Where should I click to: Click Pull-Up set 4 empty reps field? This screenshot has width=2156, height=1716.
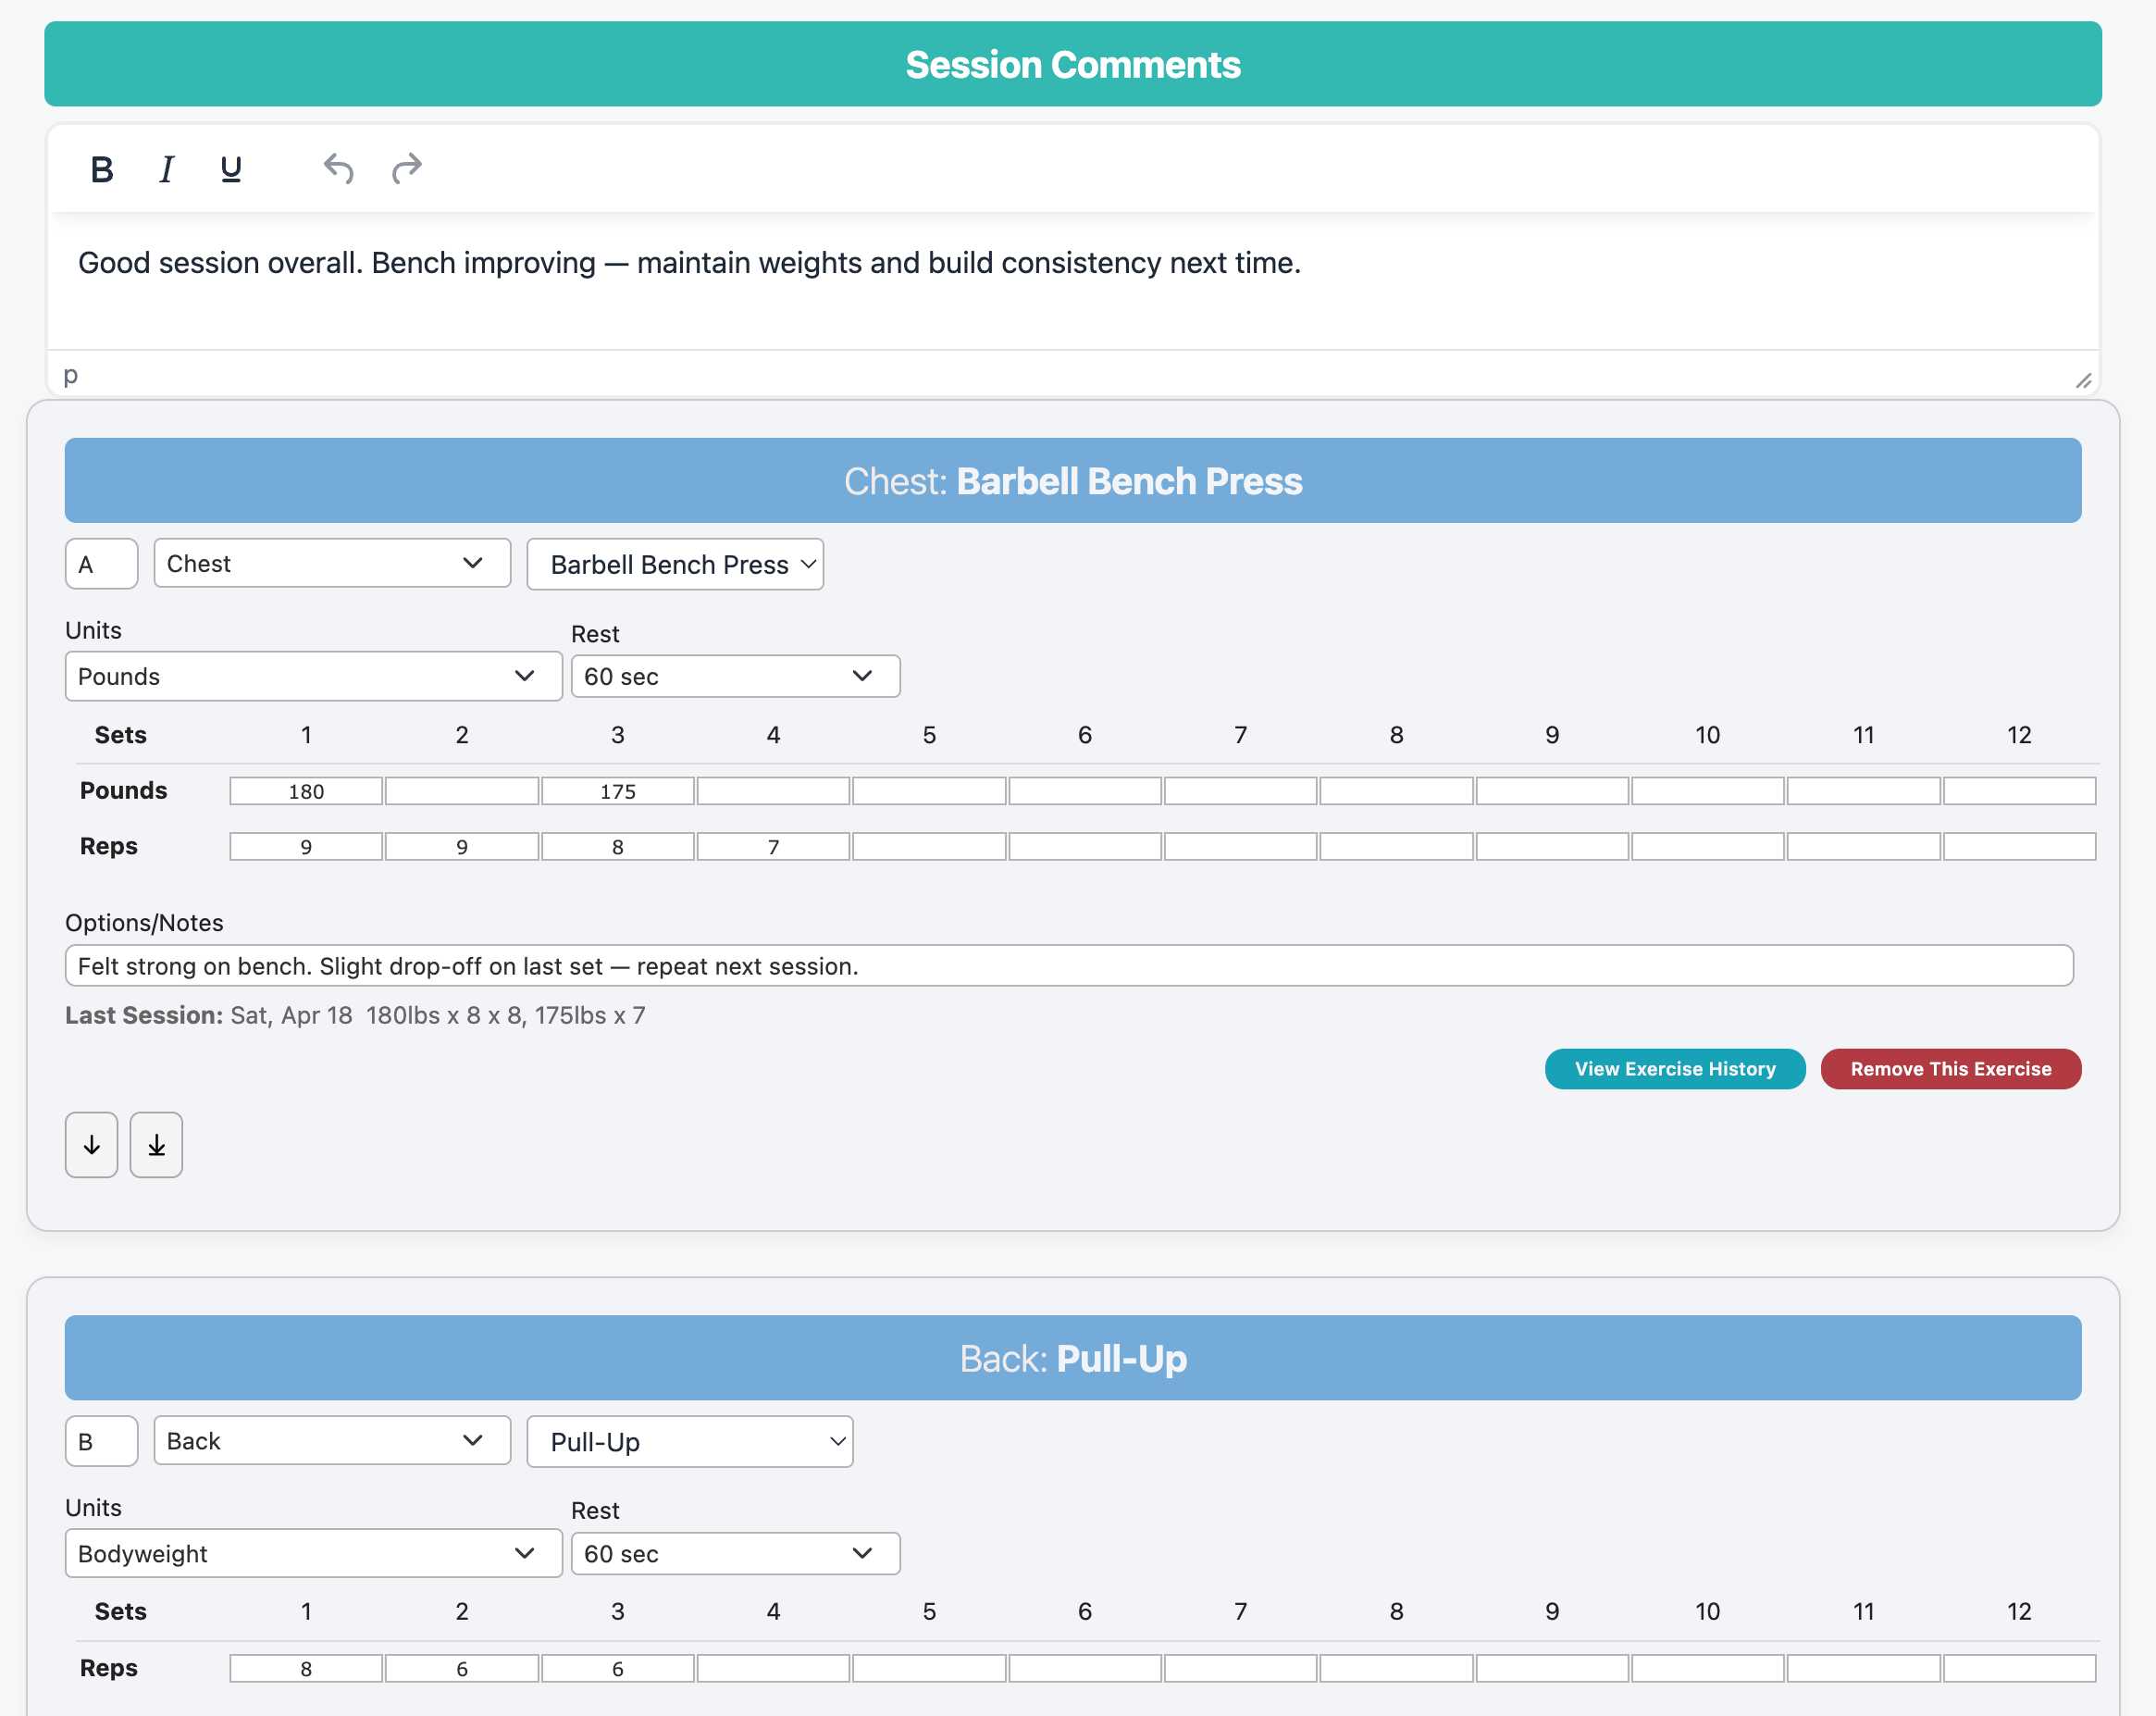(x=773, y=1668)
